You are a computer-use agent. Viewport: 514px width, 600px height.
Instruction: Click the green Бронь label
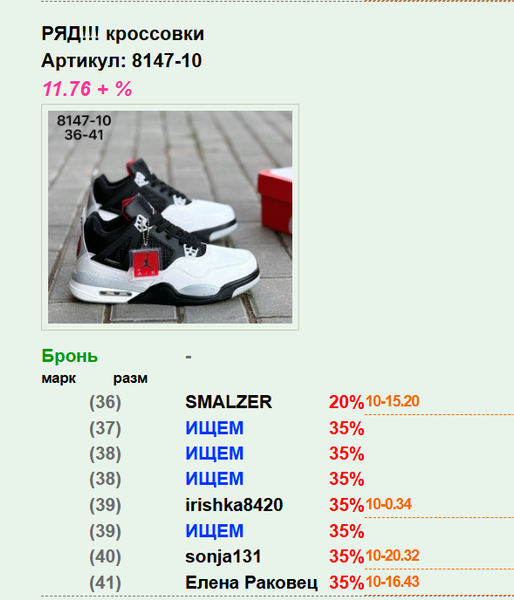click(x=70, y=356)
